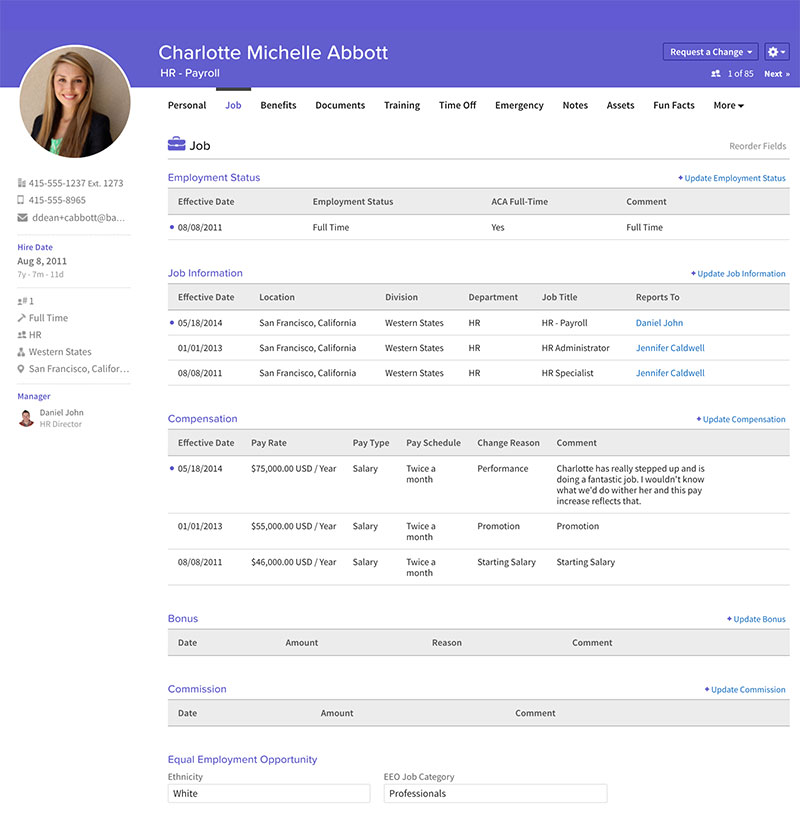
Task: Select the Job tab
Action: click(x=233, y=105)
